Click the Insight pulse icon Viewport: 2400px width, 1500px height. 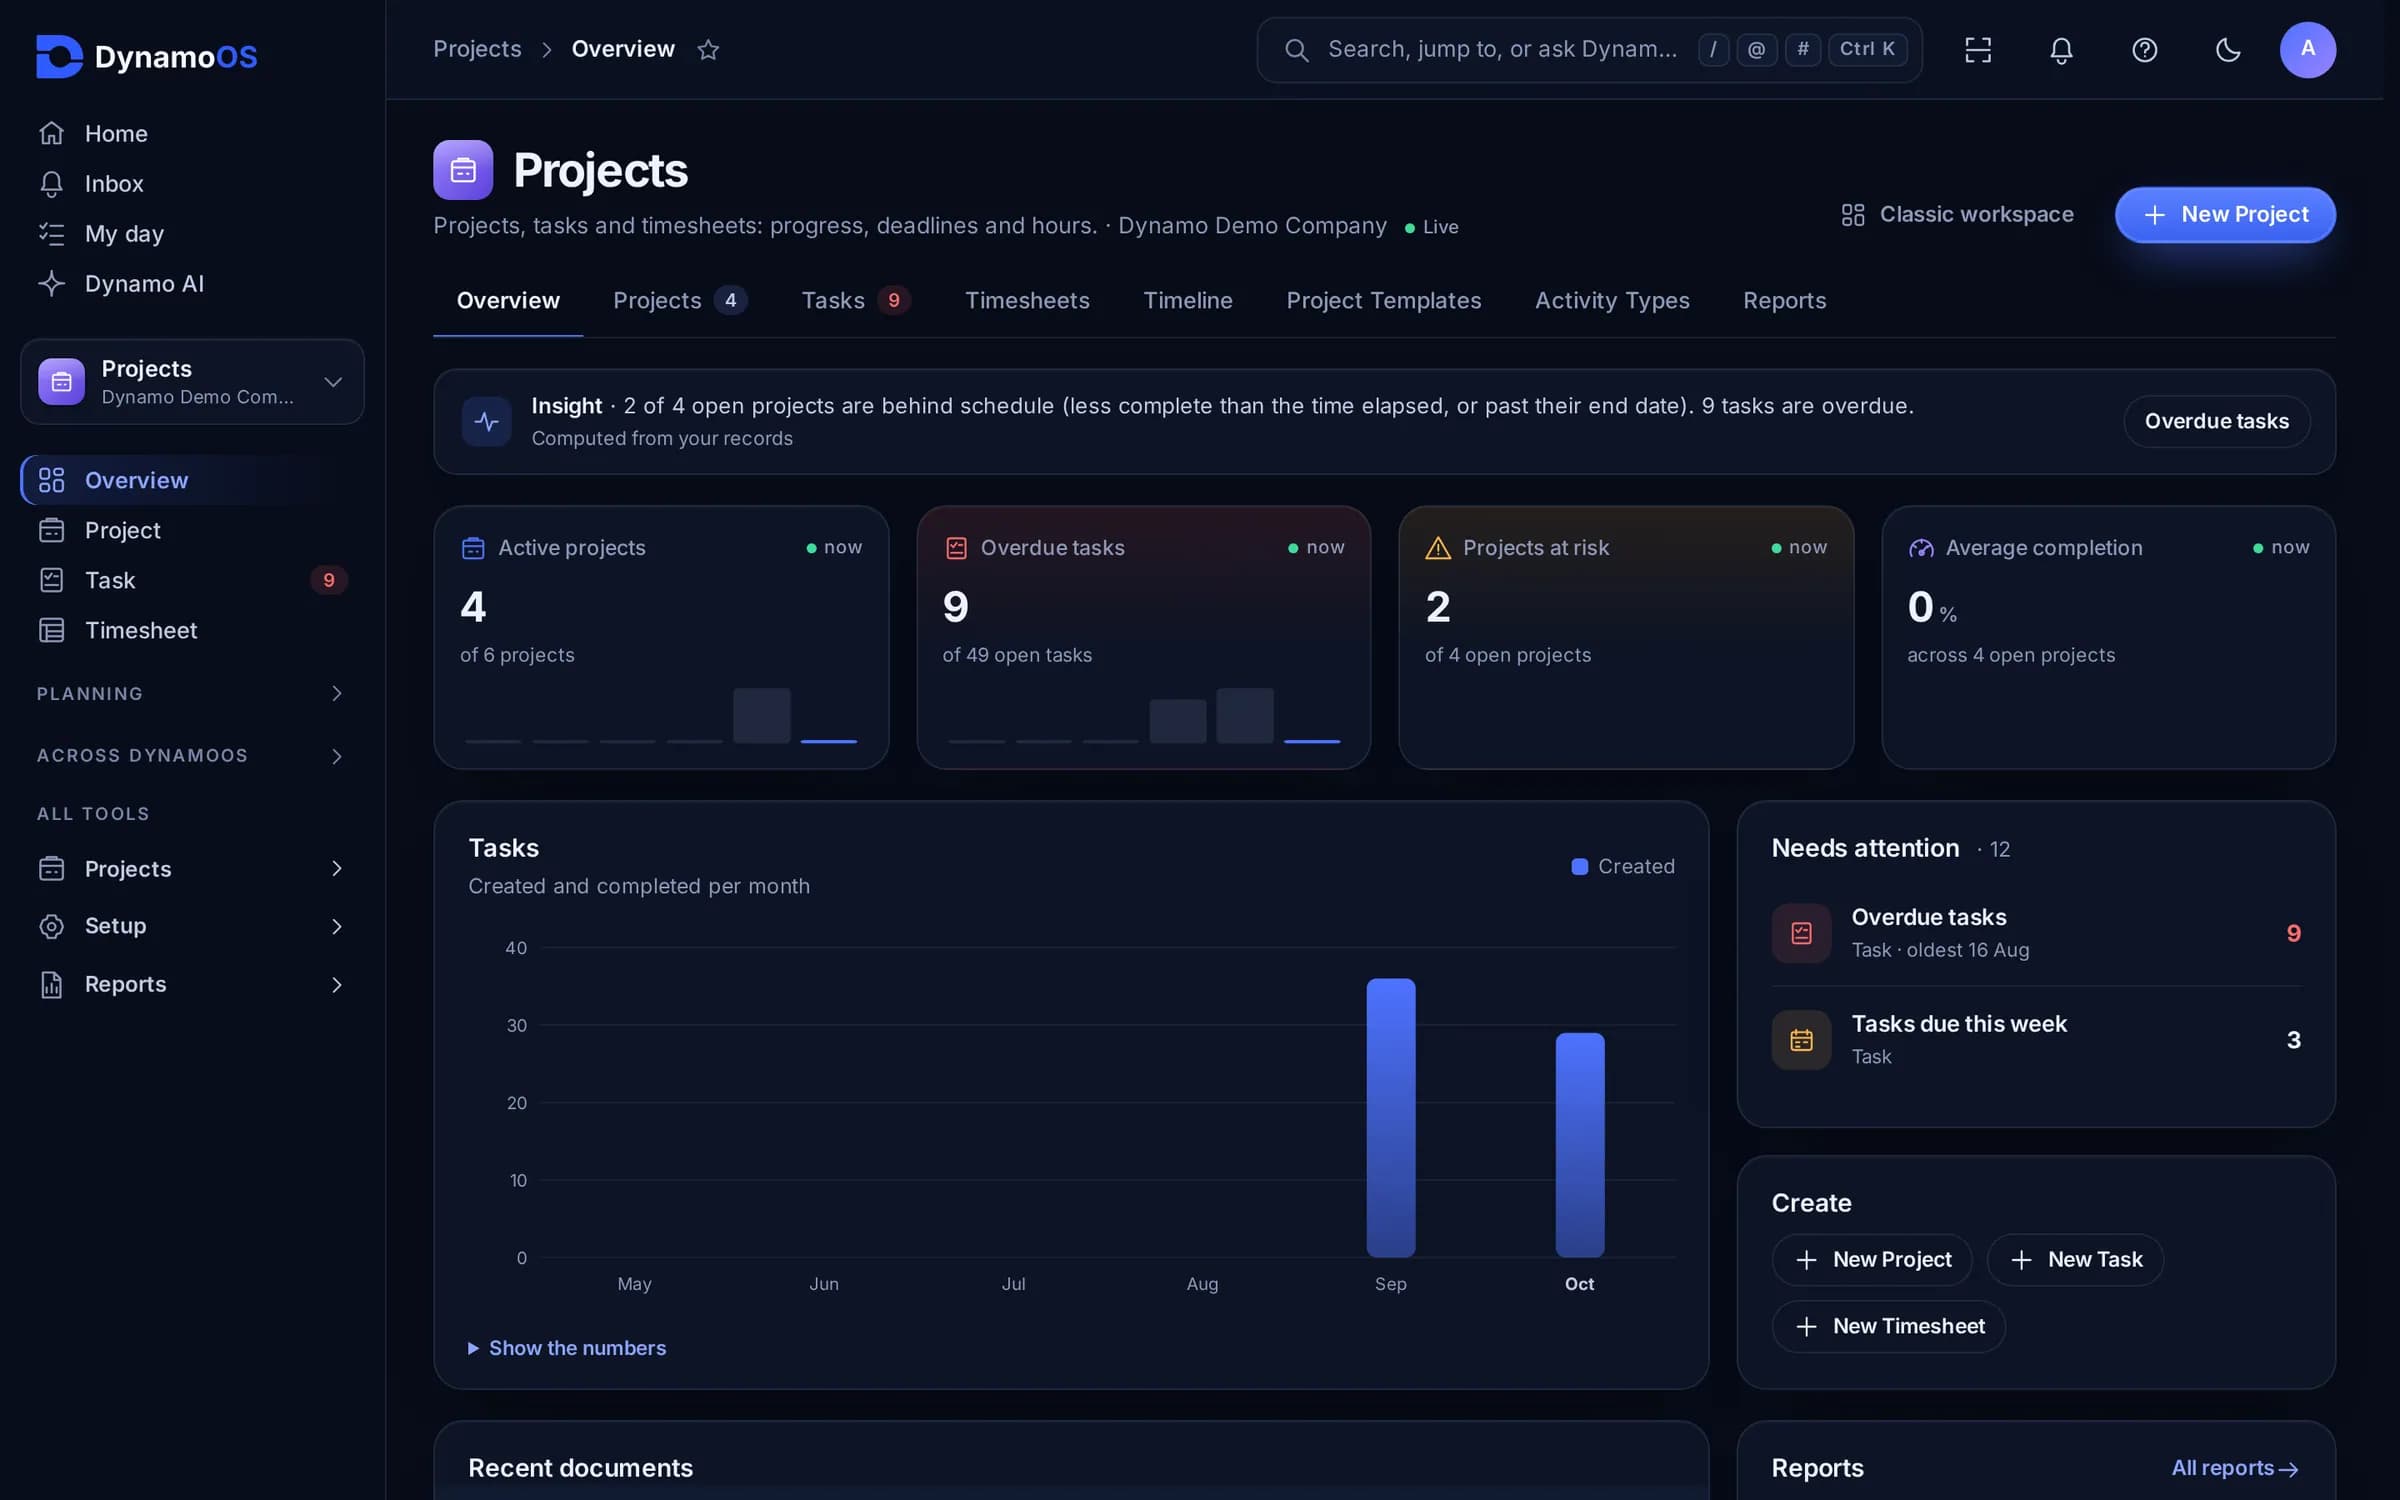point(487,421)
